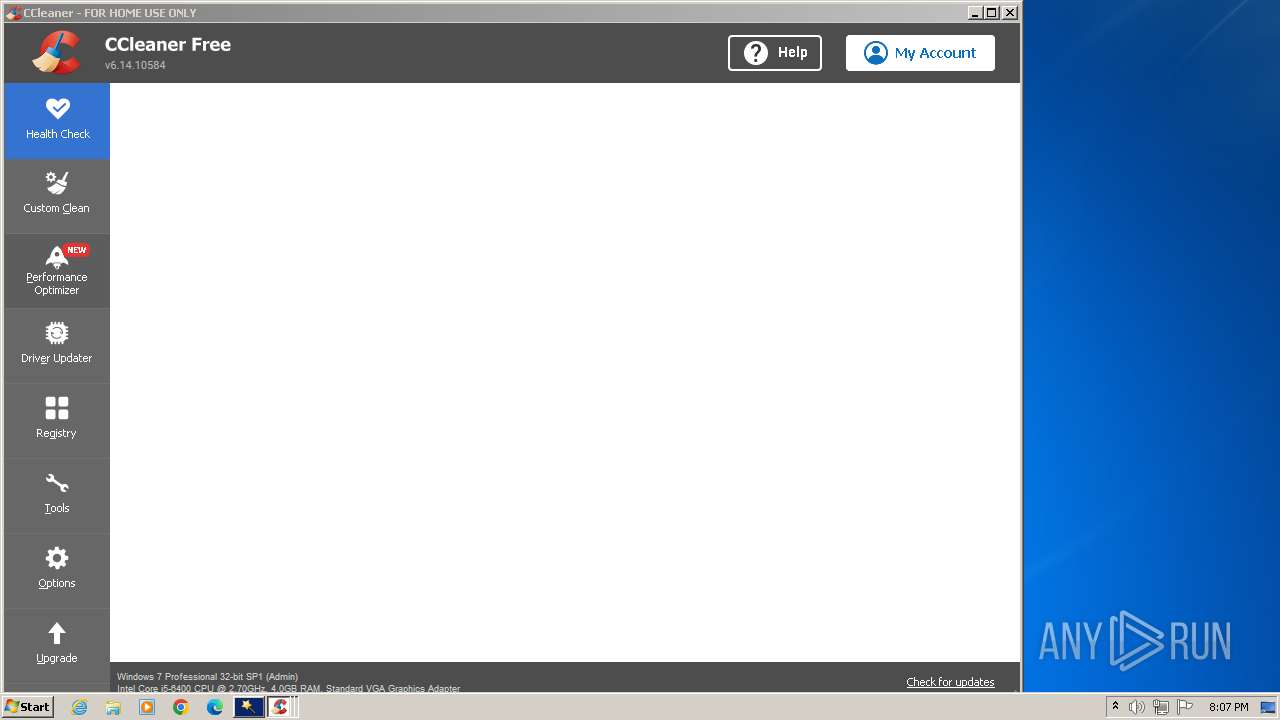Launch Internet Explorer from taskbar
This screenshot has height=720, width=1280.
coord(80,707)
